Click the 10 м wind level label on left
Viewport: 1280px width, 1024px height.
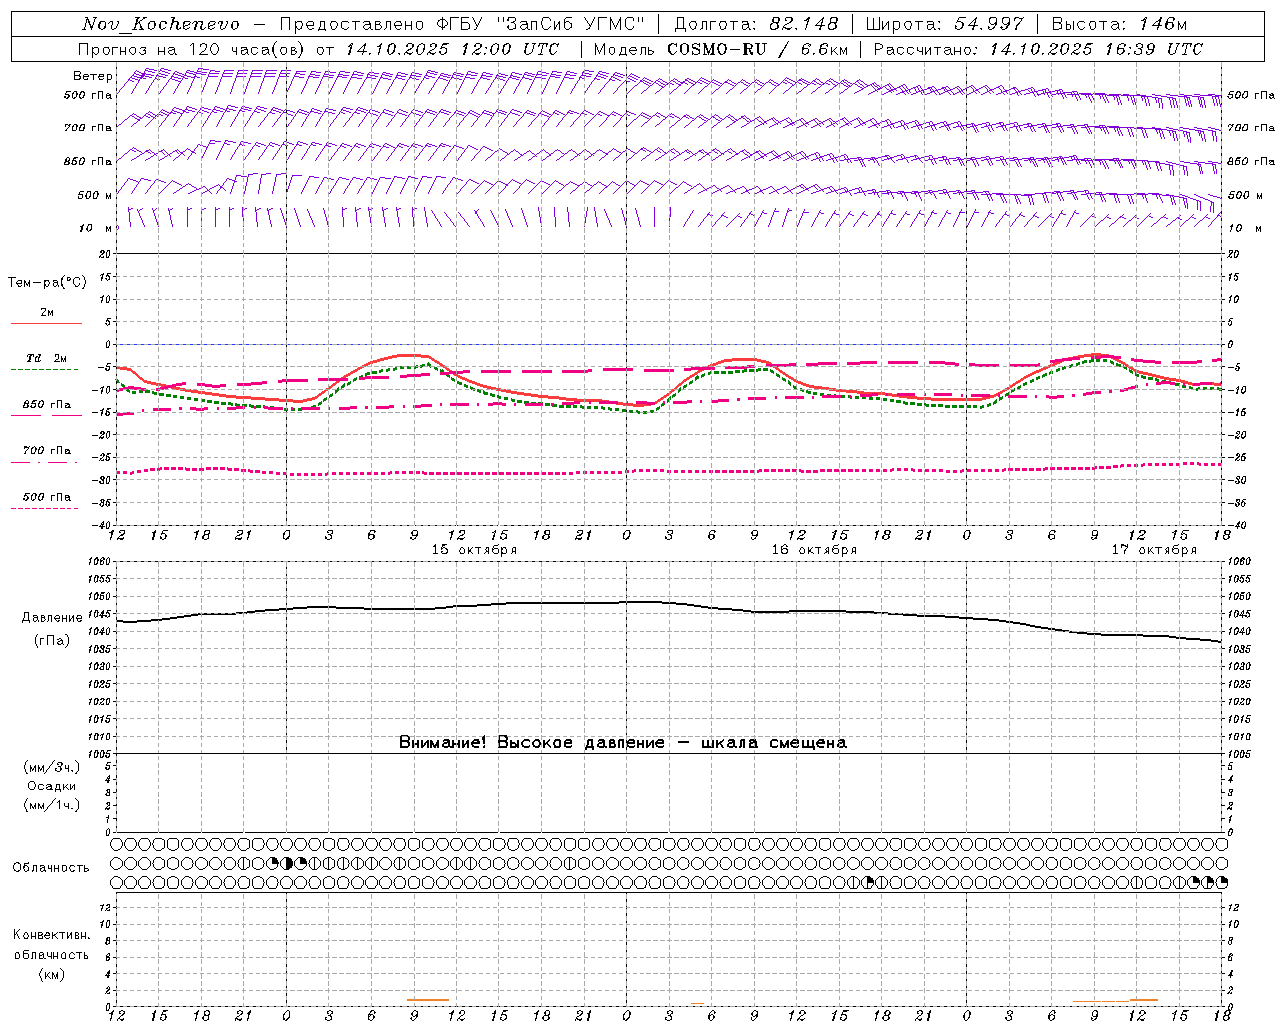coord(87,228)
